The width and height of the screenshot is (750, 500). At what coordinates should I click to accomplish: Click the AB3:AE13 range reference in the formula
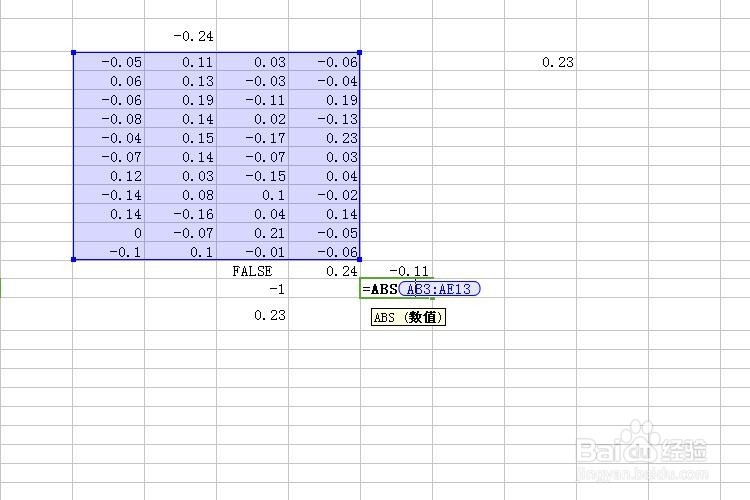pos(439,289)
